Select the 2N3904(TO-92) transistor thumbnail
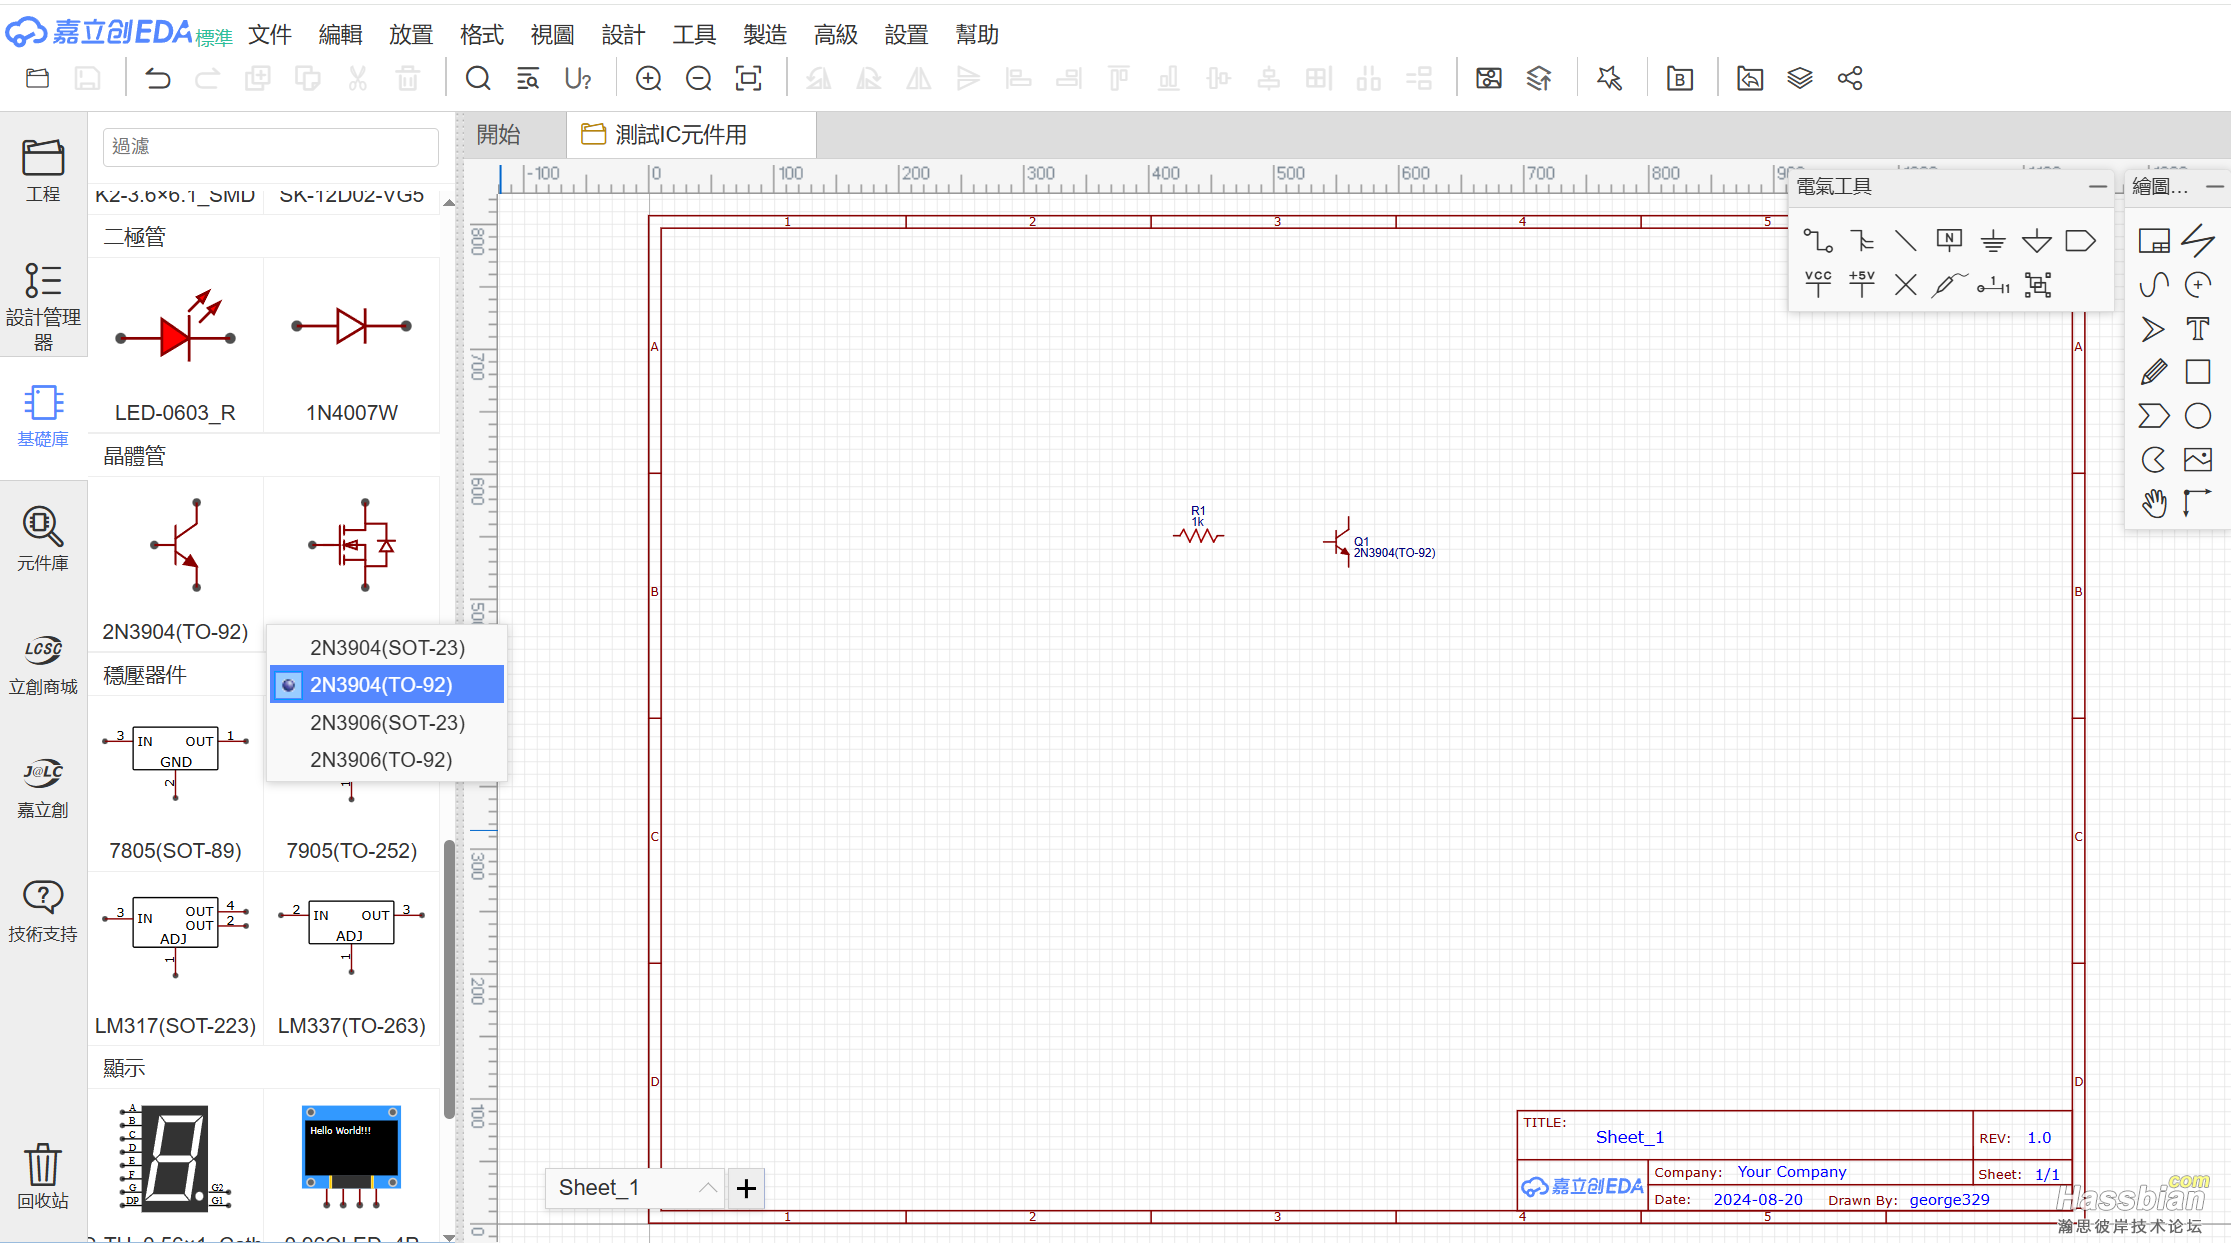Image resolution: width=2231 pixels, height=1244 pixels. pyautogui.click(x=175, y=565)
